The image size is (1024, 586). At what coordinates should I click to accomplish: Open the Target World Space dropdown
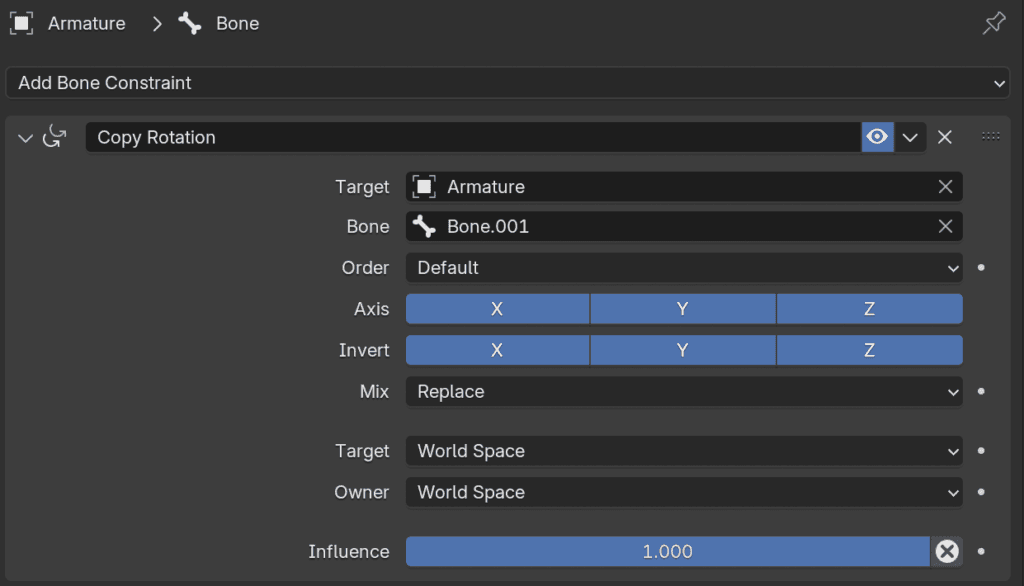click(684, 451)
